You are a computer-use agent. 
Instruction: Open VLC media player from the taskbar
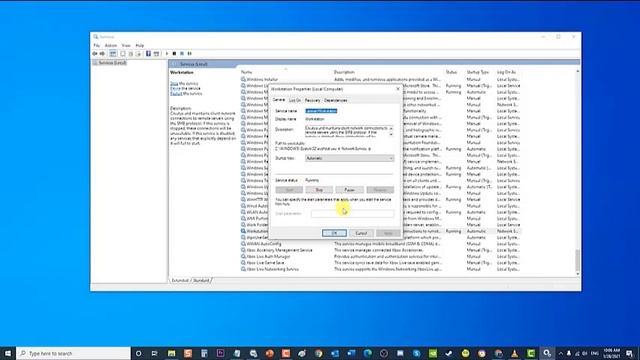[514, 353]
